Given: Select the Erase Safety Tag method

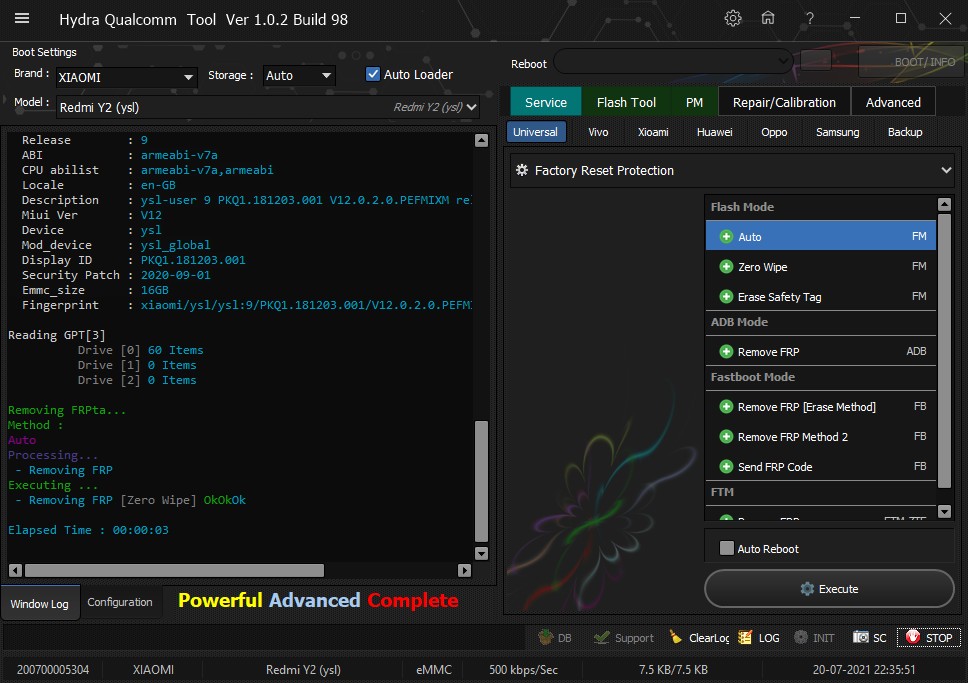Looking at the screenshot, I should (x=820, y=297).
